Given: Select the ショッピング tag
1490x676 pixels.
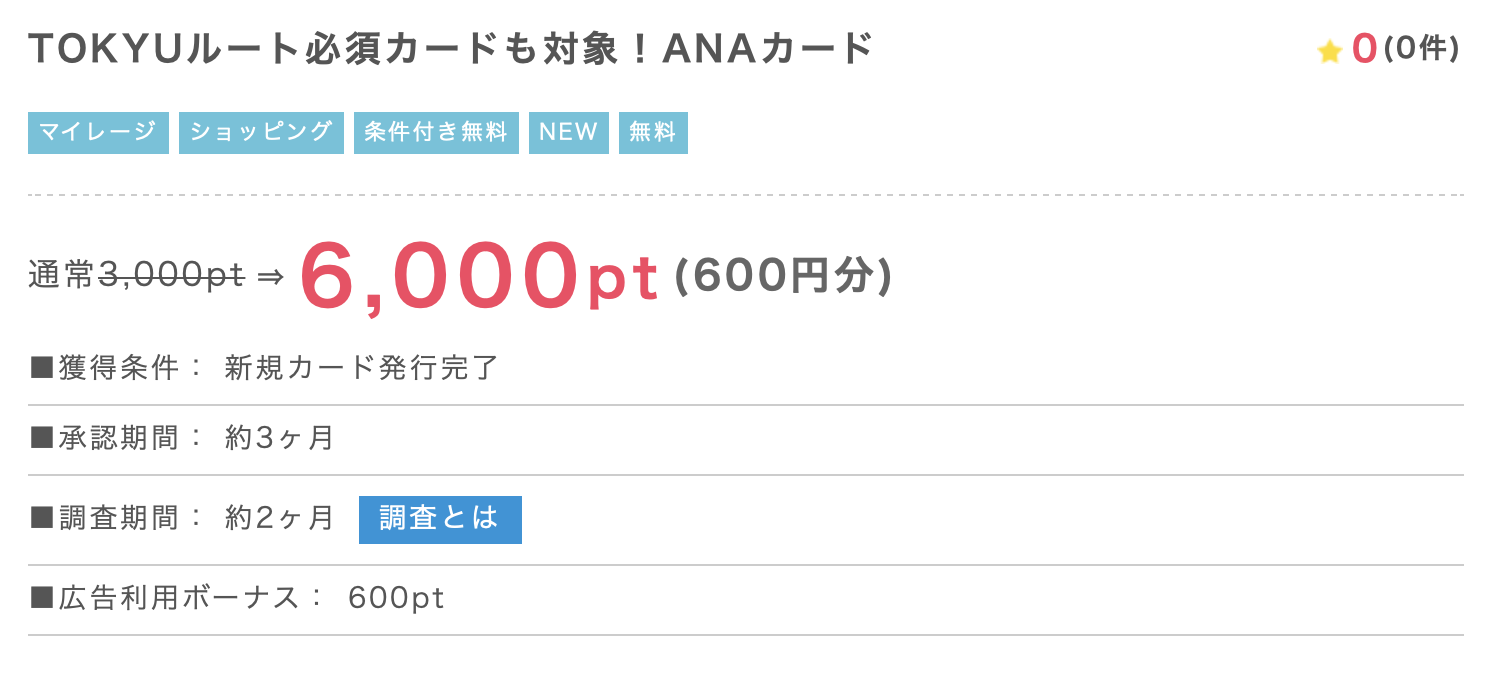Looking at the screenshot, I should (x=261, y=132).
